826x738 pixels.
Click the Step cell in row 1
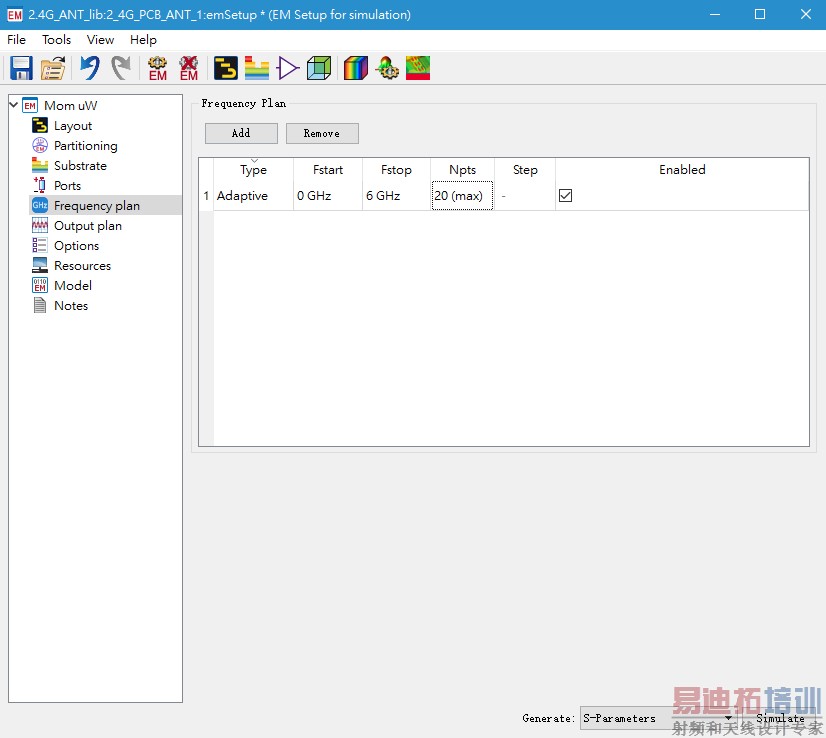tap(525, 195)
